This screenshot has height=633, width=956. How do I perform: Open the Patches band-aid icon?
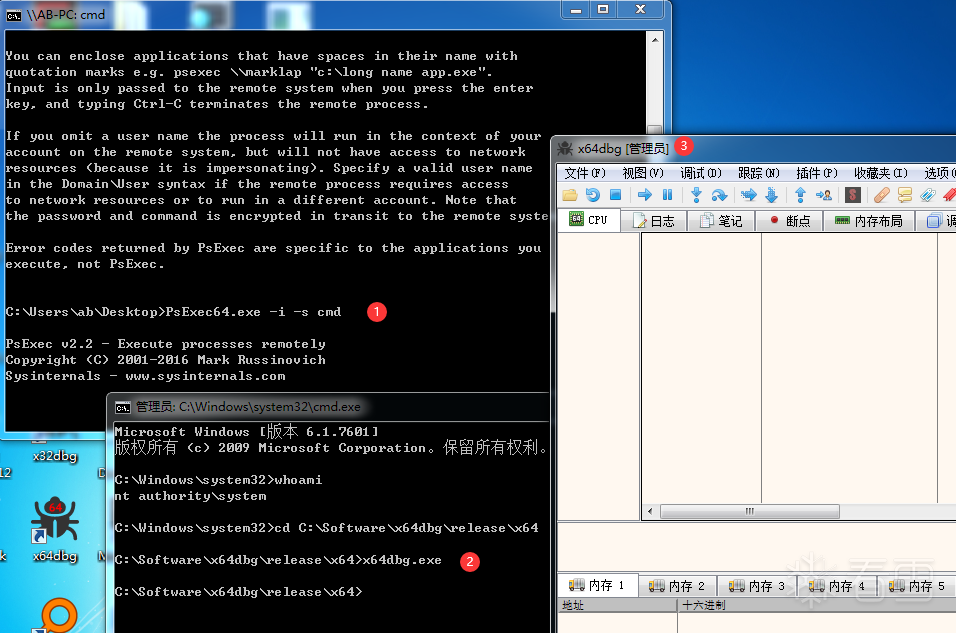[882, 195]
